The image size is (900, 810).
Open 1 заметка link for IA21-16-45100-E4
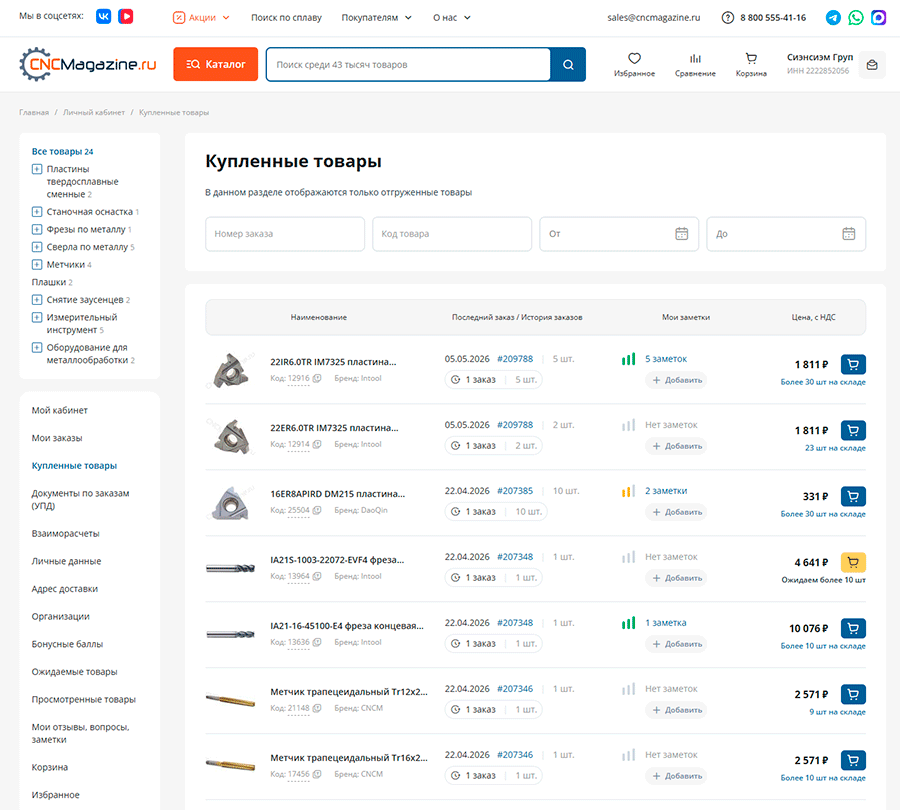tap(666, 623)
